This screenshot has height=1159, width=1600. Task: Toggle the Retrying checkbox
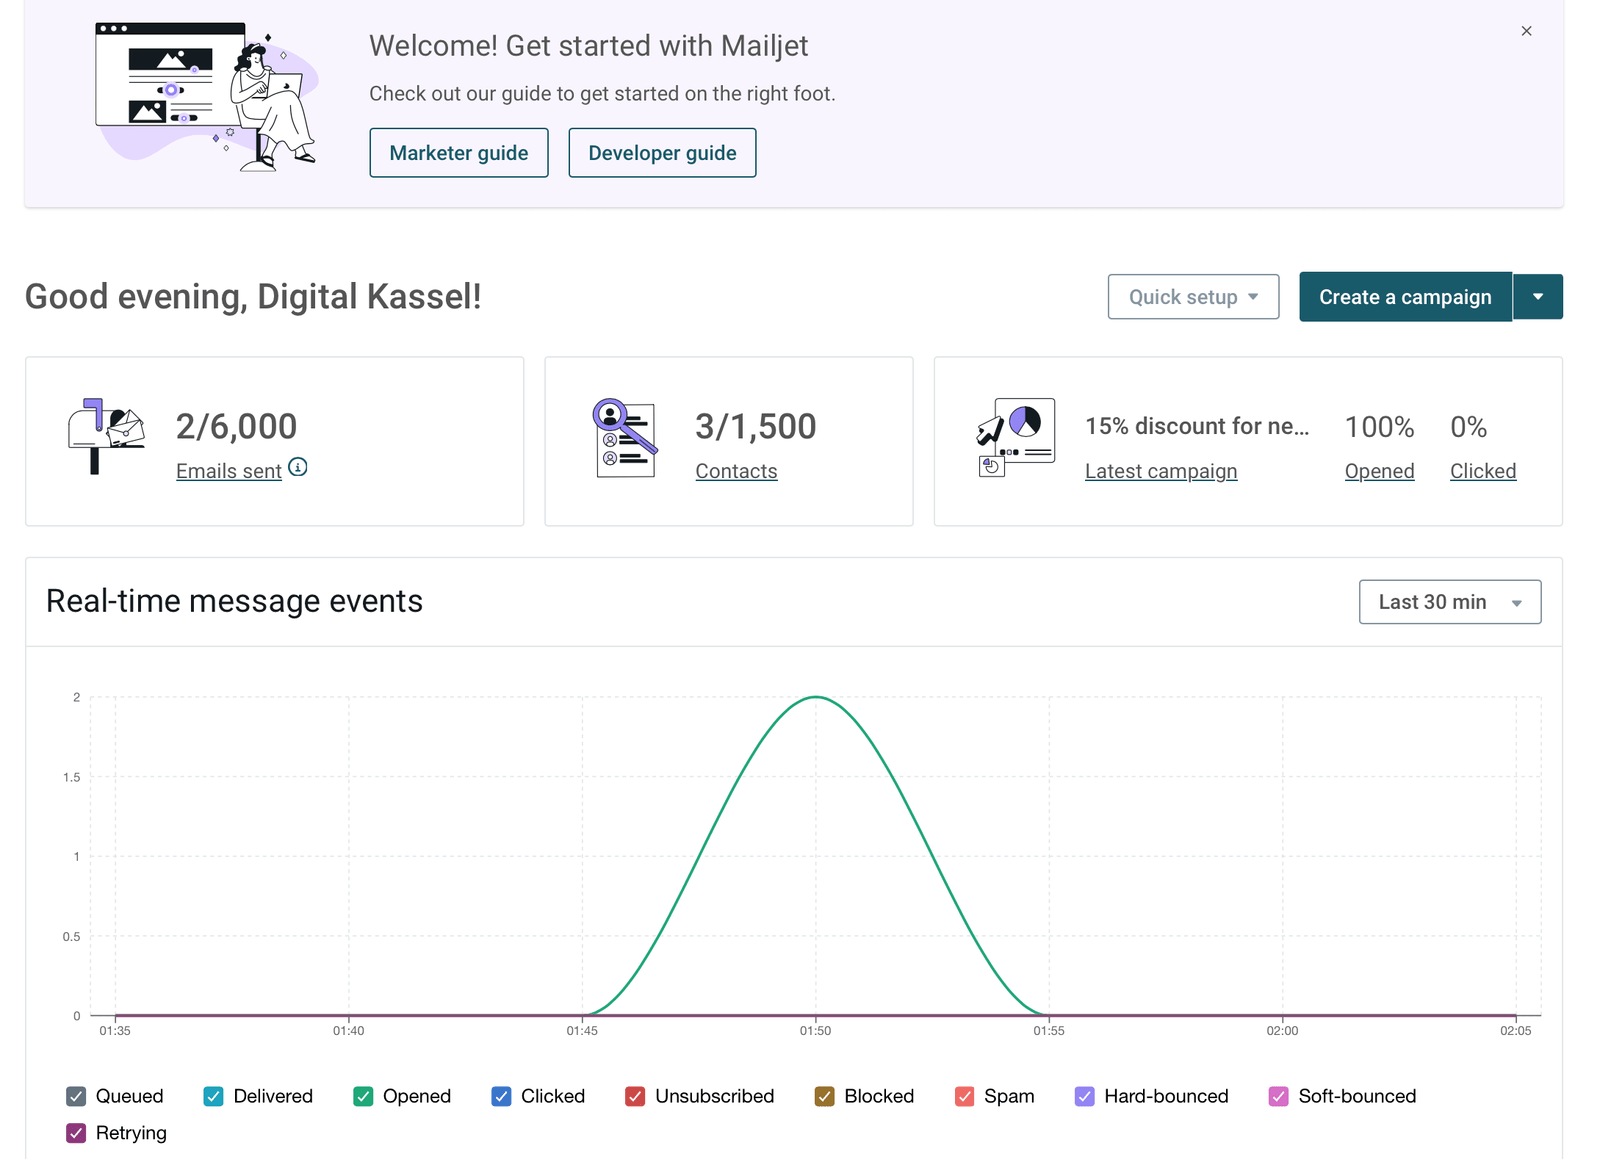[76, 1133]
